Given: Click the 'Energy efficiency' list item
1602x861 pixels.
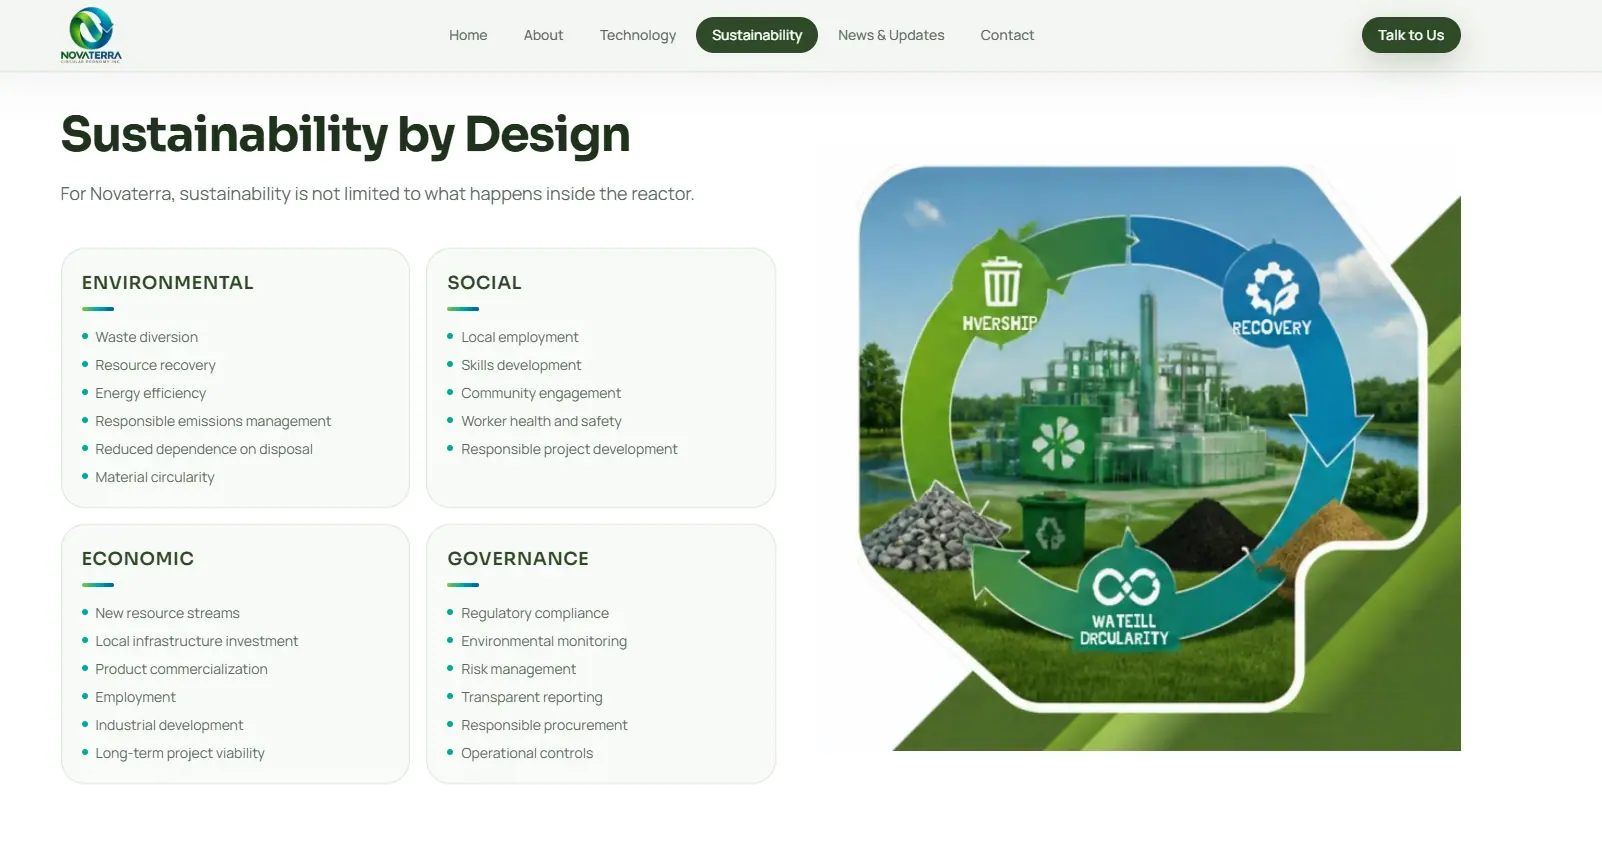Looking at the screenshot, I should pyautogui.click(x=150, y=393).
